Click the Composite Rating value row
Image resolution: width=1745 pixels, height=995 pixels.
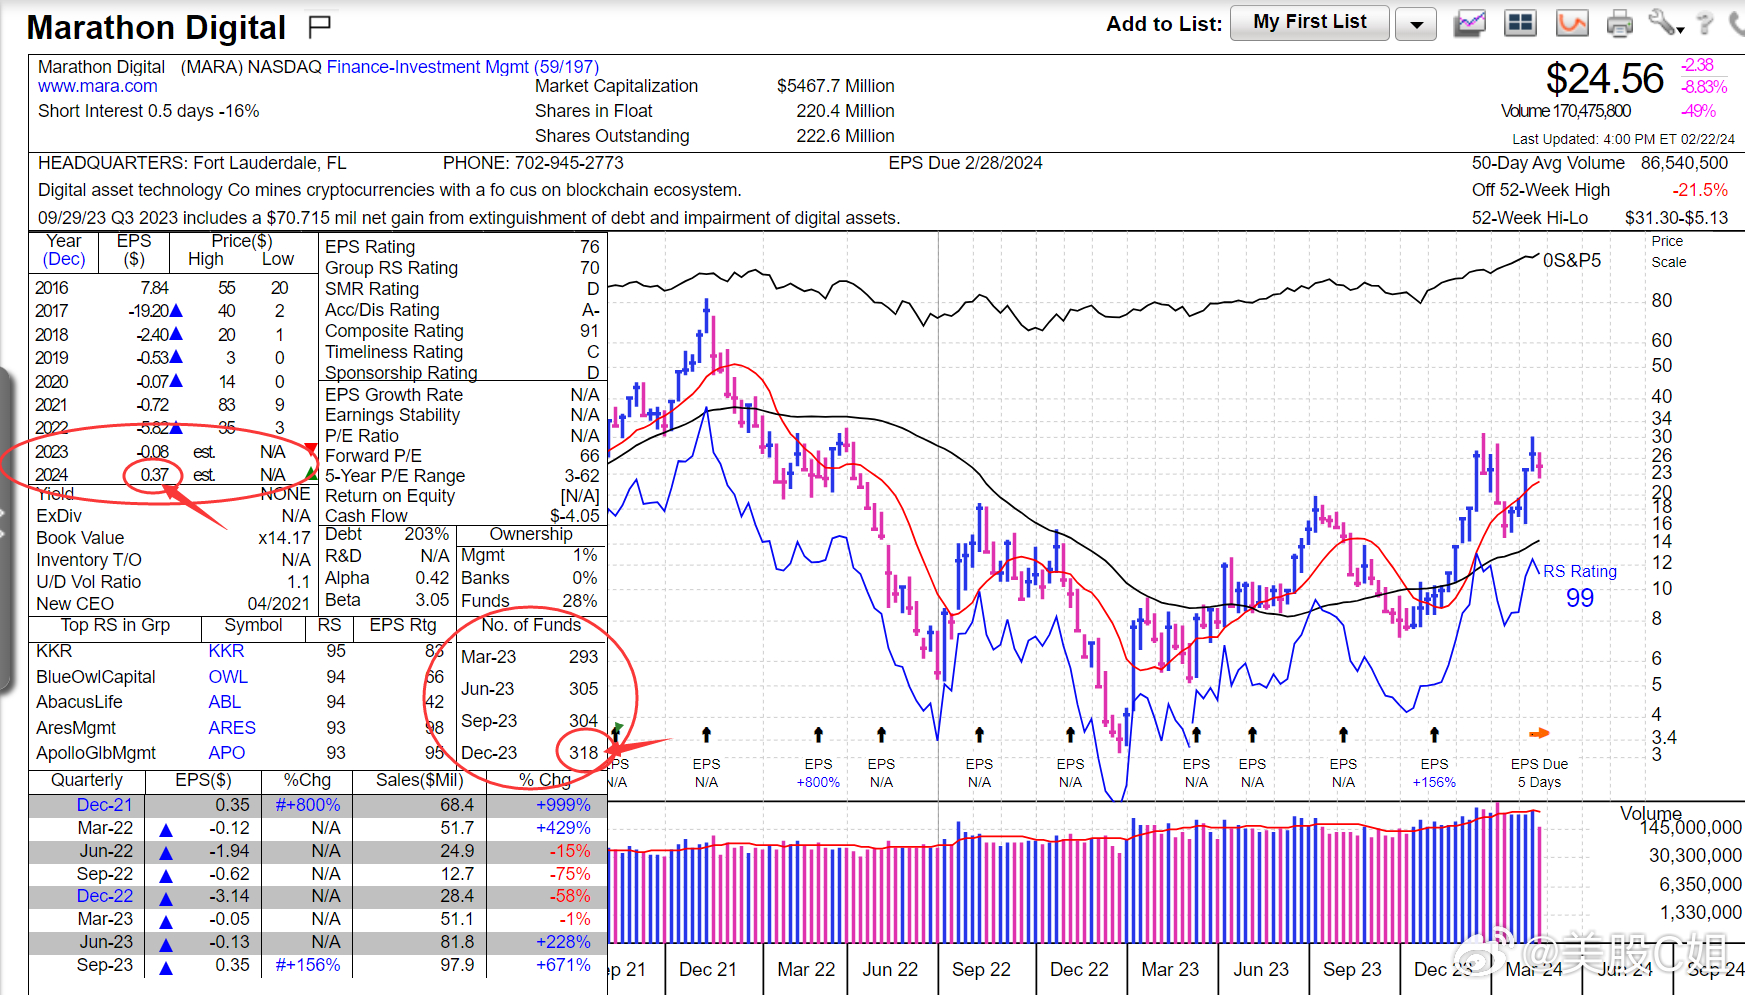coord(462,331)
